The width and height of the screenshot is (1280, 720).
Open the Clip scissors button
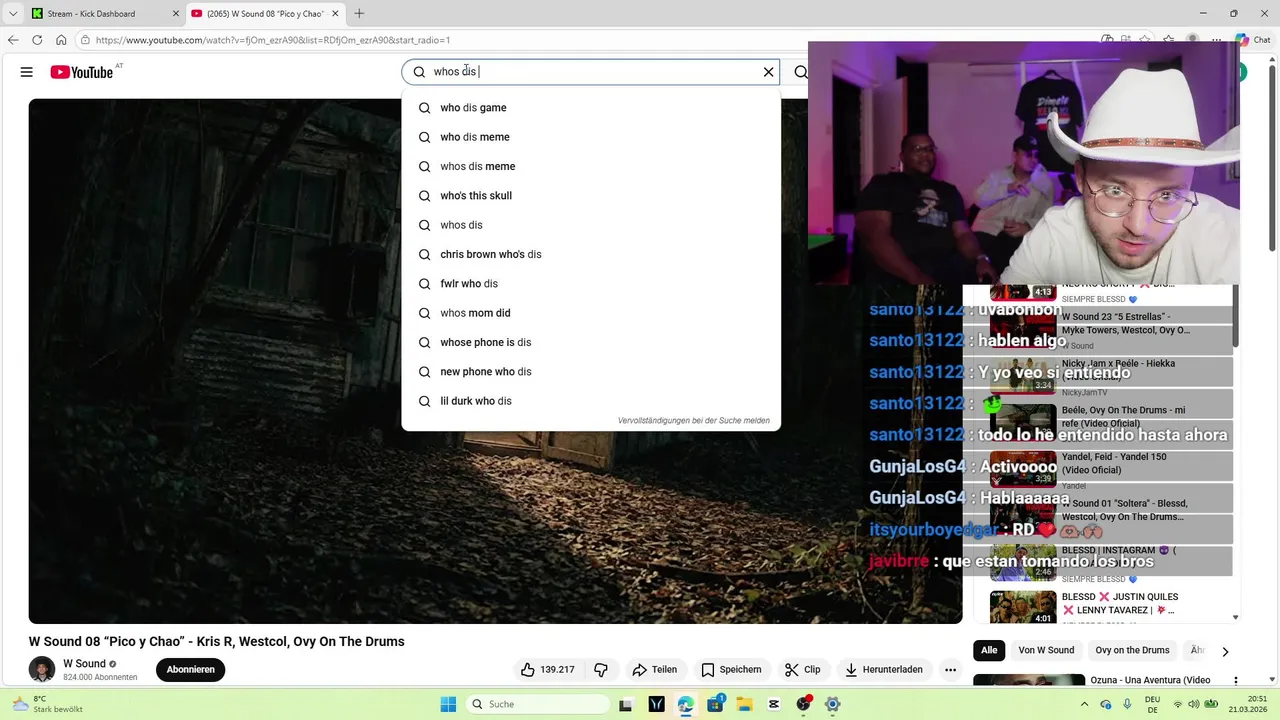[803, 670]
